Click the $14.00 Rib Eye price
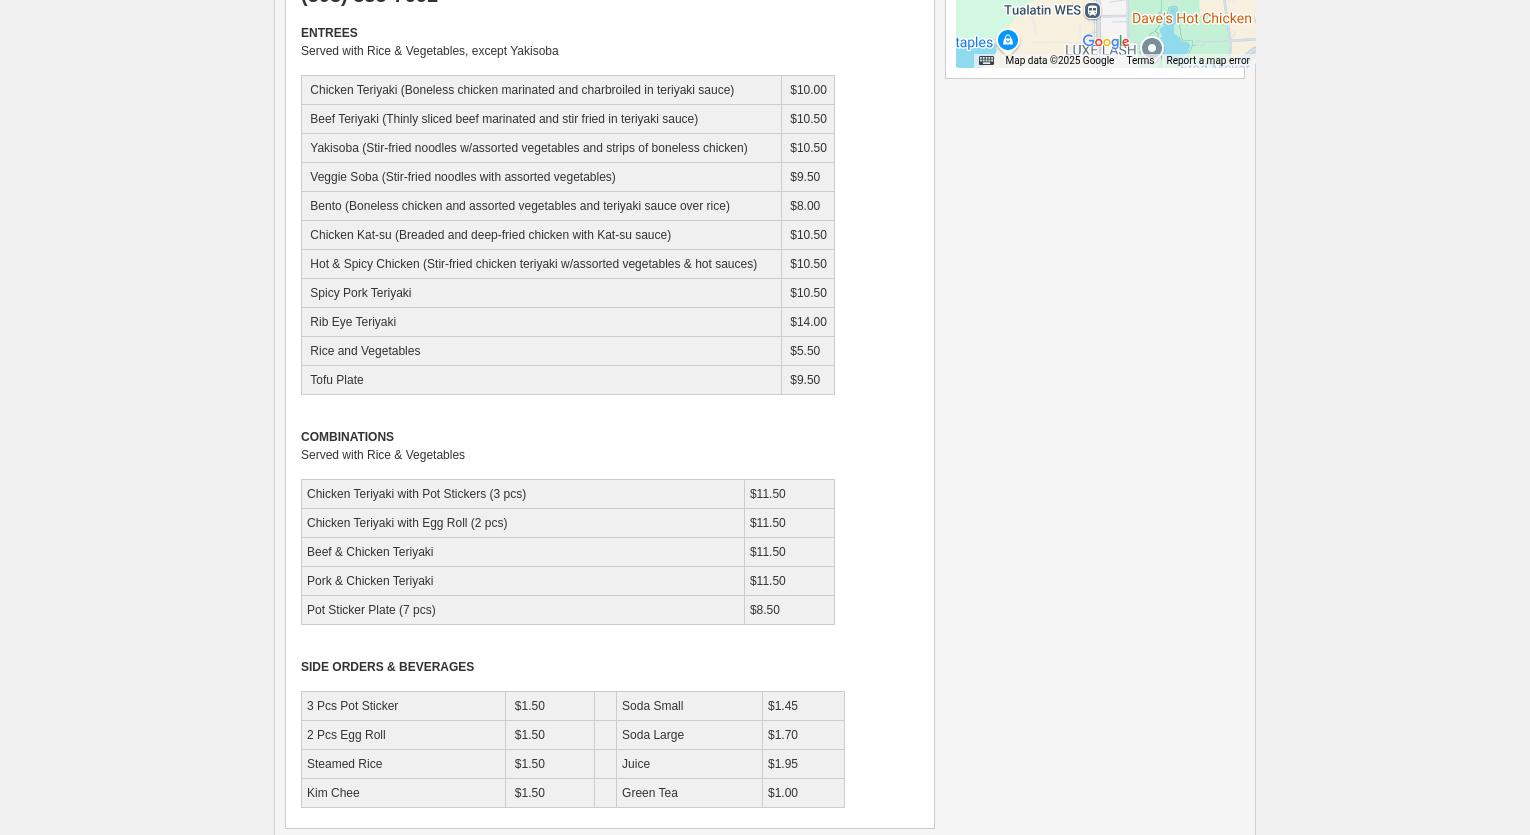 pos(808,322)
